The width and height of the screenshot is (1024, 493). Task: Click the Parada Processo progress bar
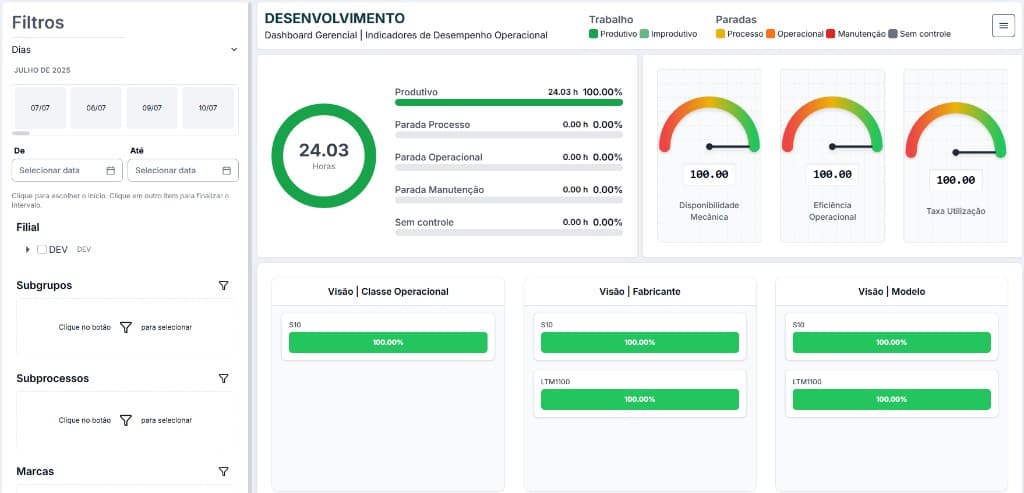(509, 135)
